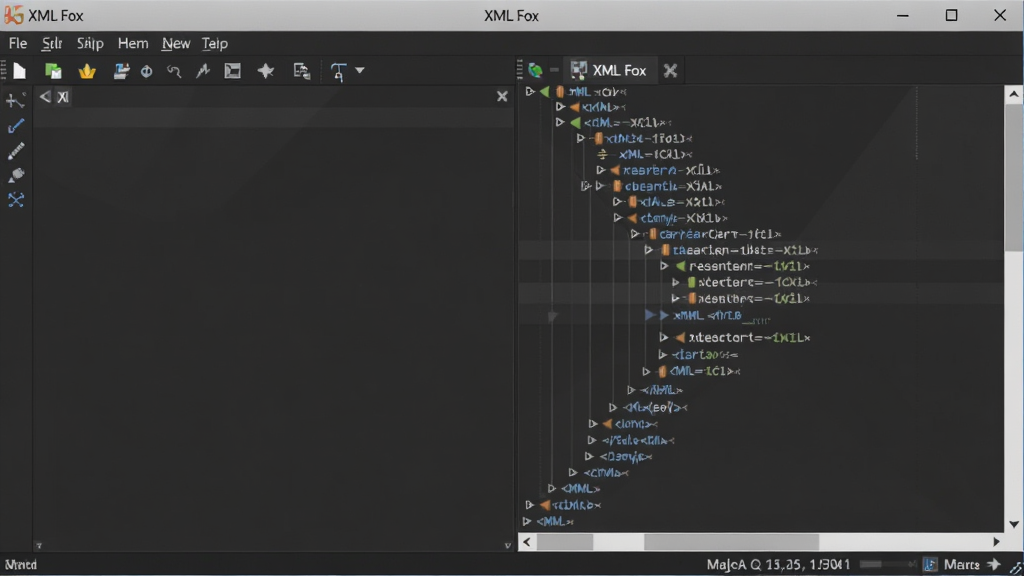Click the horizontal scrollbar left arrow
This screenshot has height=576, width=1024.
(527, 542)
